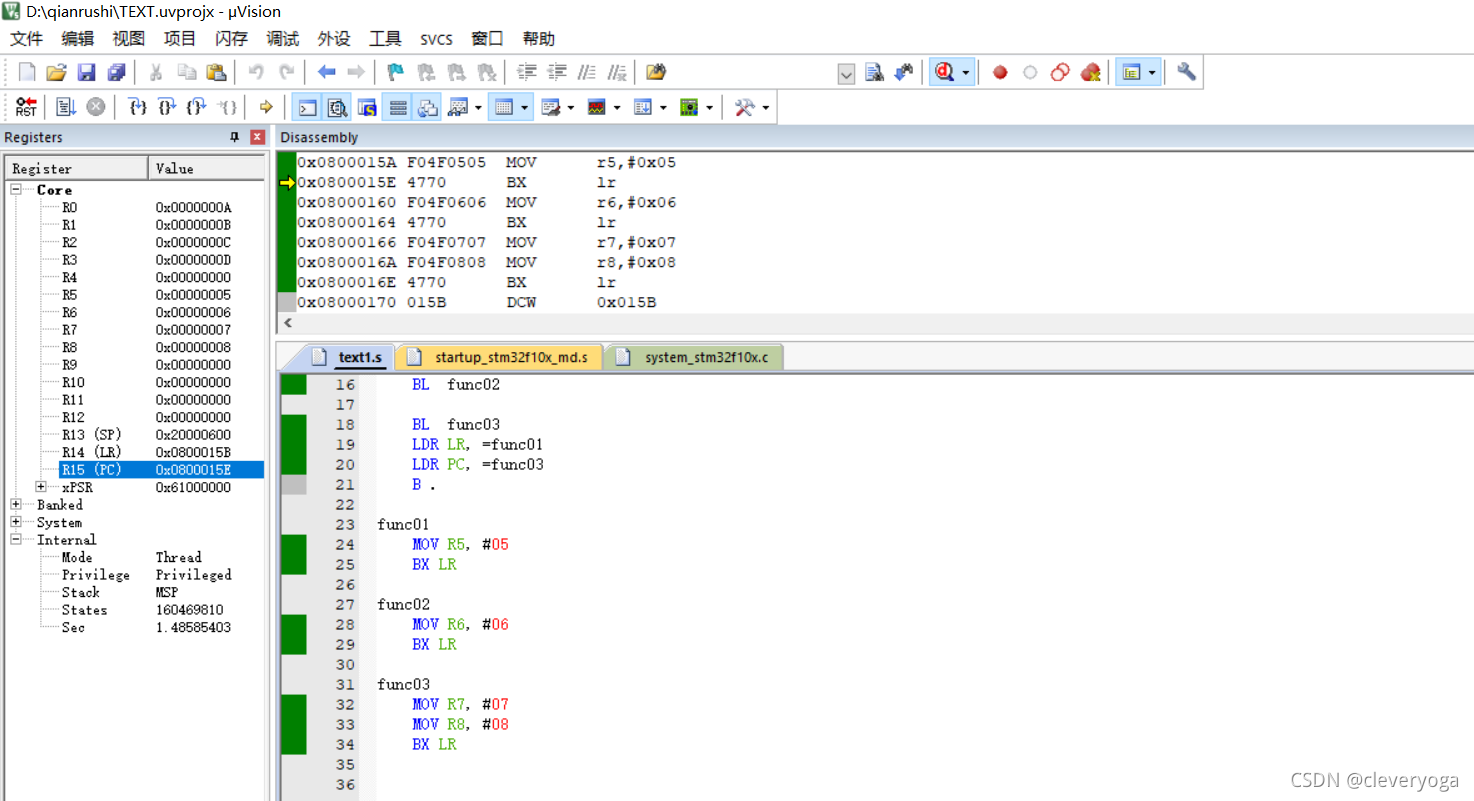Pin the Registers panel
1474x801 pixels.
tap(235, 137)
